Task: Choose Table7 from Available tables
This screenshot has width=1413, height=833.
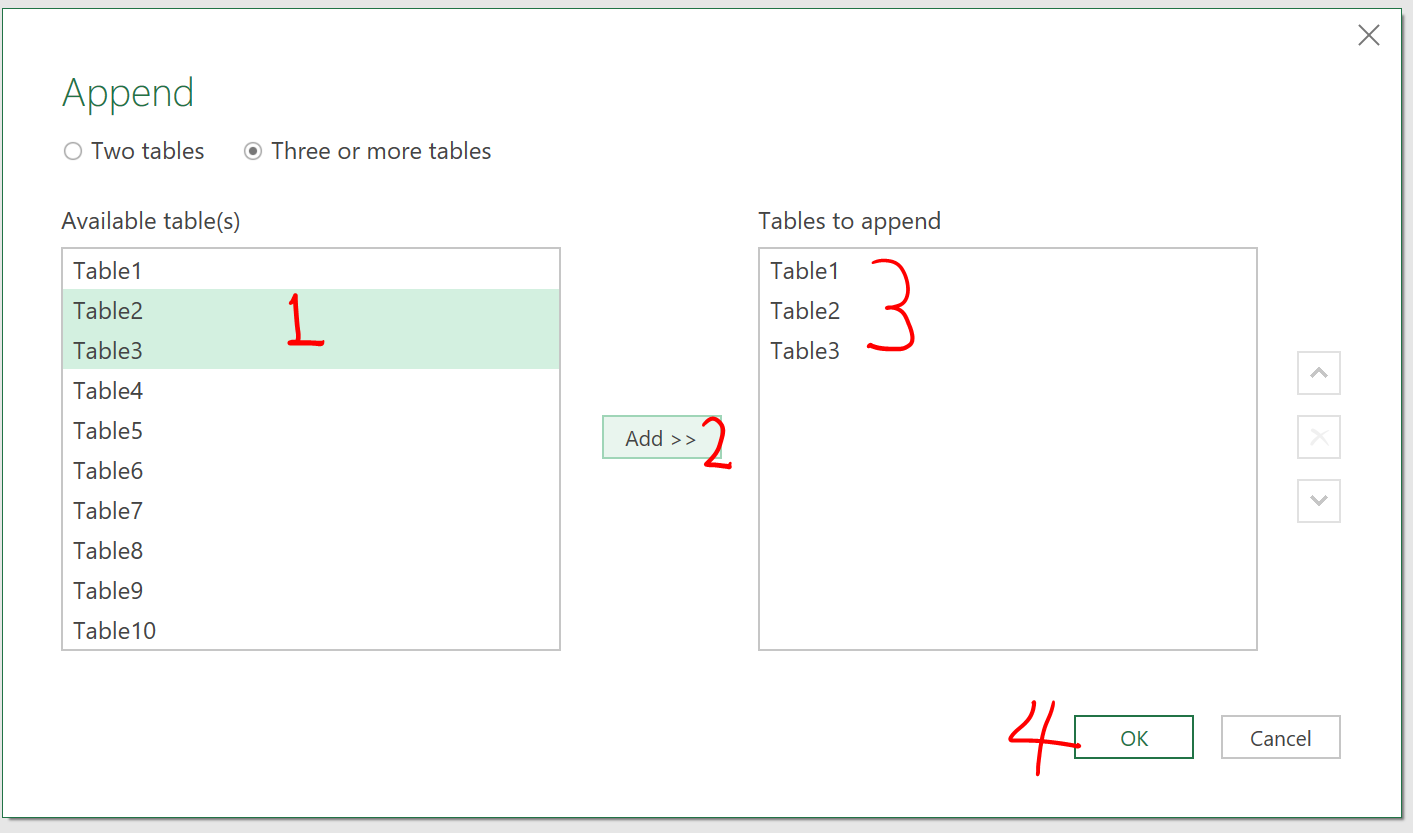Action: 108,511
